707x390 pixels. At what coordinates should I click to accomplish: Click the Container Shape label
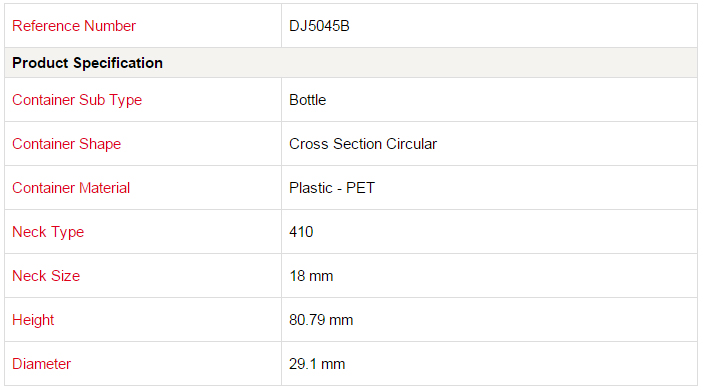pos(66,144)
